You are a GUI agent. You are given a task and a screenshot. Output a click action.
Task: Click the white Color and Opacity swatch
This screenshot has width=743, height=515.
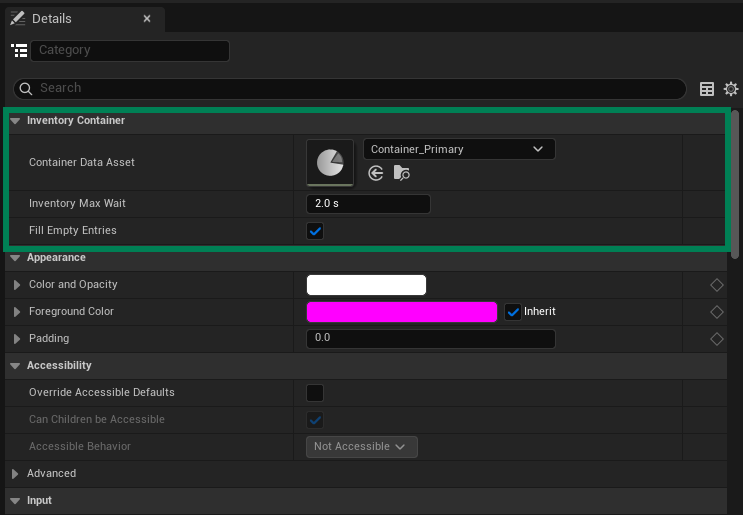pos(366,285)
